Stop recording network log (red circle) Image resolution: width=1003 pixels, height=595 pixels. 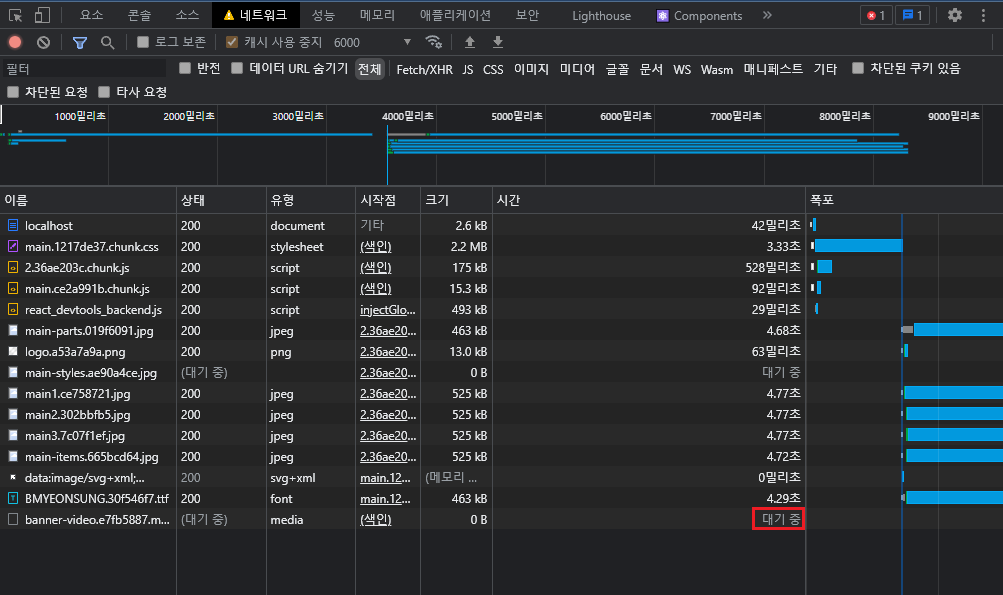15,42
